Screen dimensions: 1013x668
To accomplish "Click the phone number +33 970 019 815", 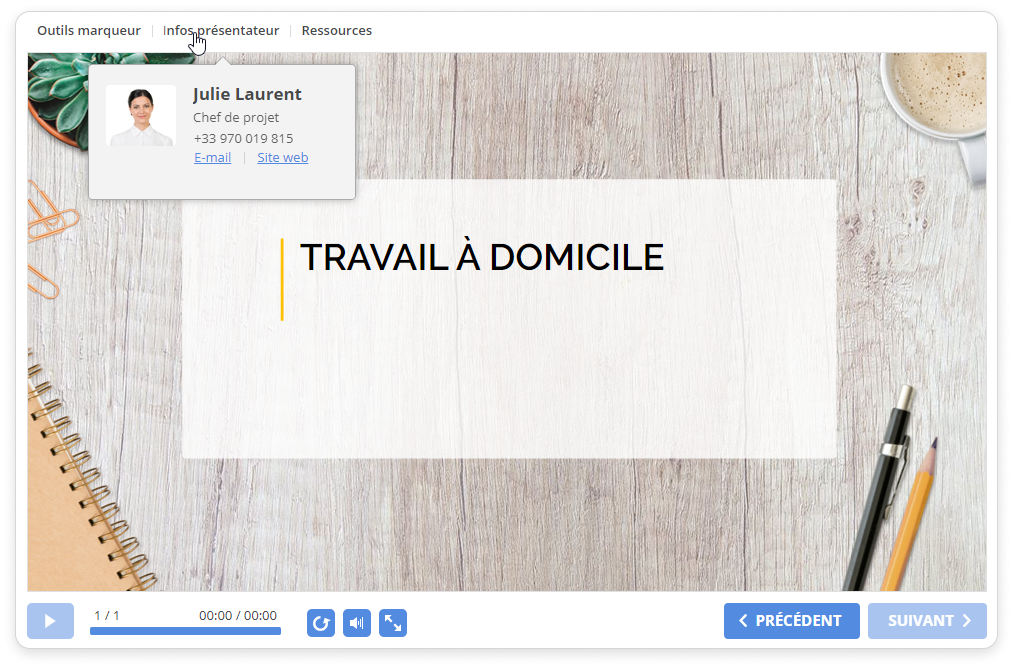I will click(x=243, y=139).
